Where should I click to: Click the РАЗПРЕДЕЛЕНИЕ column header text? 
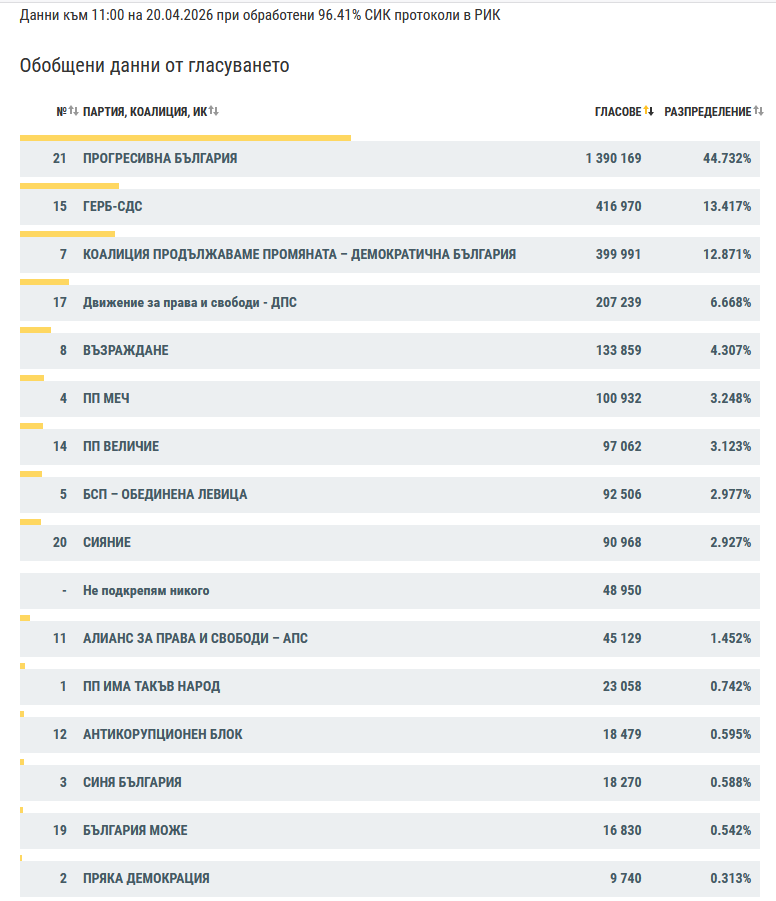[x=707, y=111]
